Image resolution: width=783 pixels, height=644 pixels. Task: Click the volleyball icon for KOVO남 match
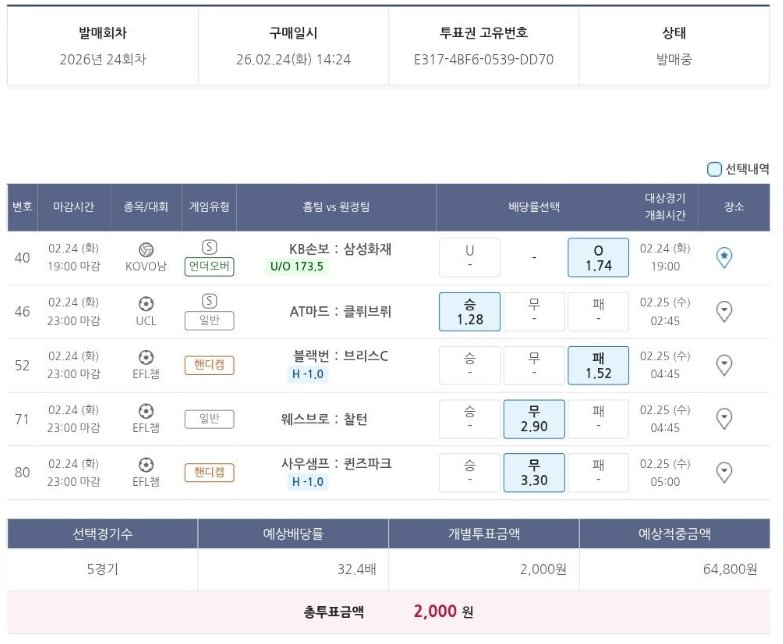(147, 248)
